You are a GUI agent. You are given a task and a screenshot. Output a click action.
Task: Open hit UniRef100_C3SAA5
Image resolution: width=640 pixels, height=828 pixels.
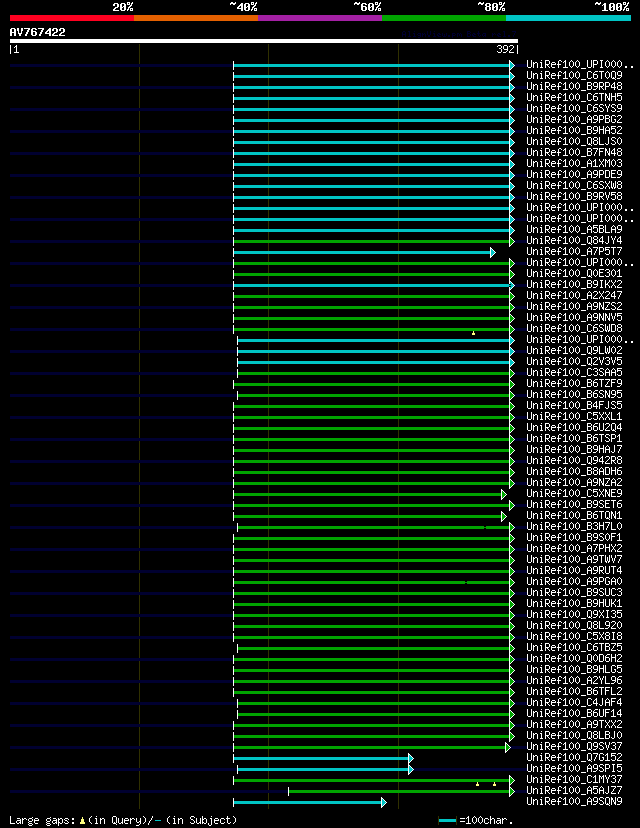574,372
